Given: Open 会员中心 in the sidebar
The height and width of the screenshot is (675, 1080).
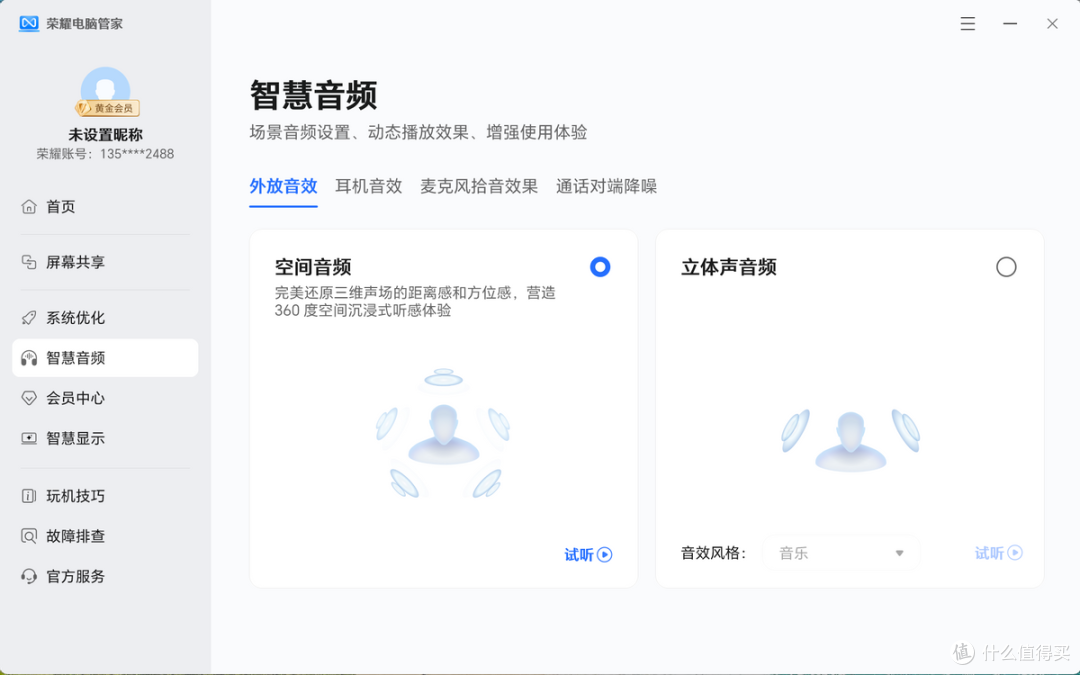Looking at the screenshot, I should click(x=105, y=398).
